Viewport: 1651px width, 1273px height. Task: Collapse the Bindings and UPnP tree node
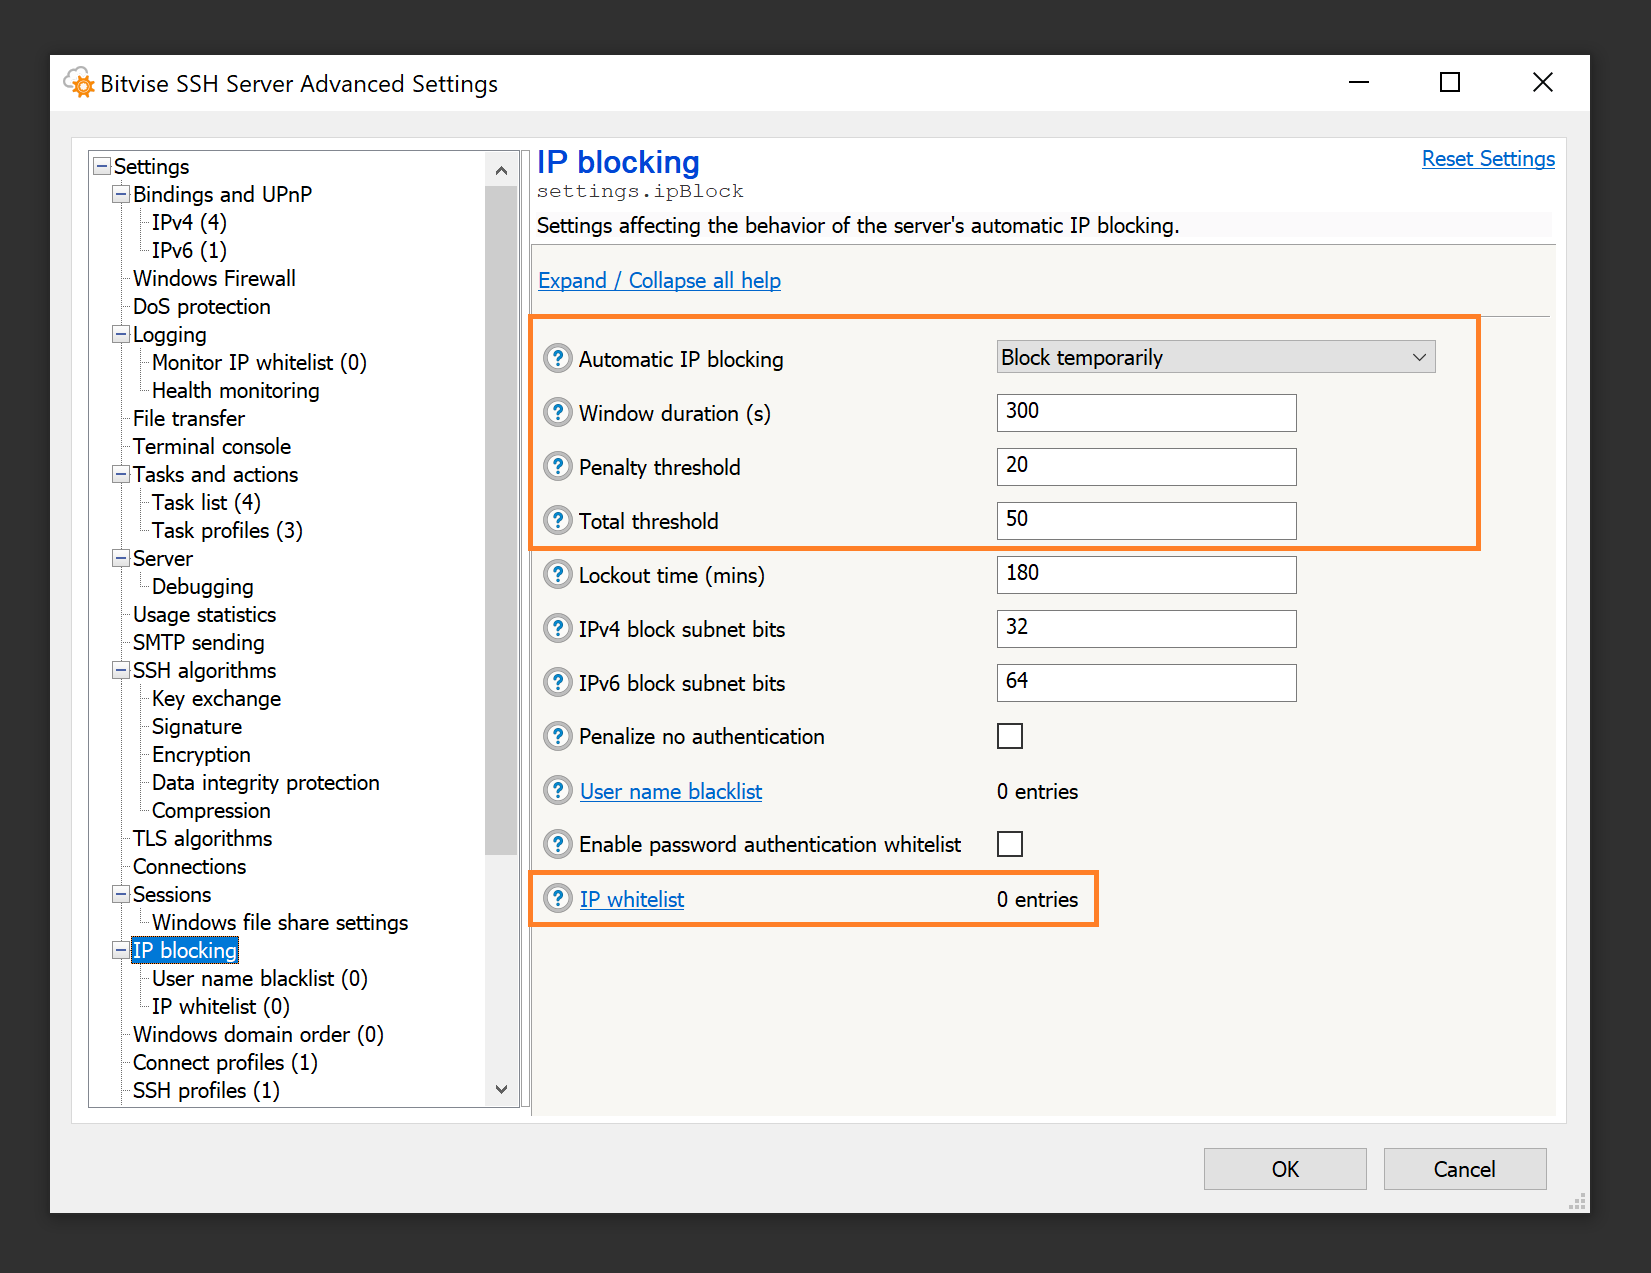[121, 194]
